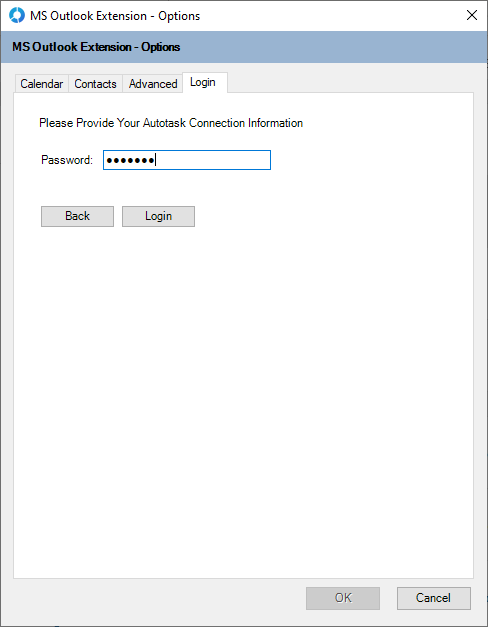The image size is (488, 627).
Task: Click blank tab strip right of Login tab
Action: click(350, 82)
